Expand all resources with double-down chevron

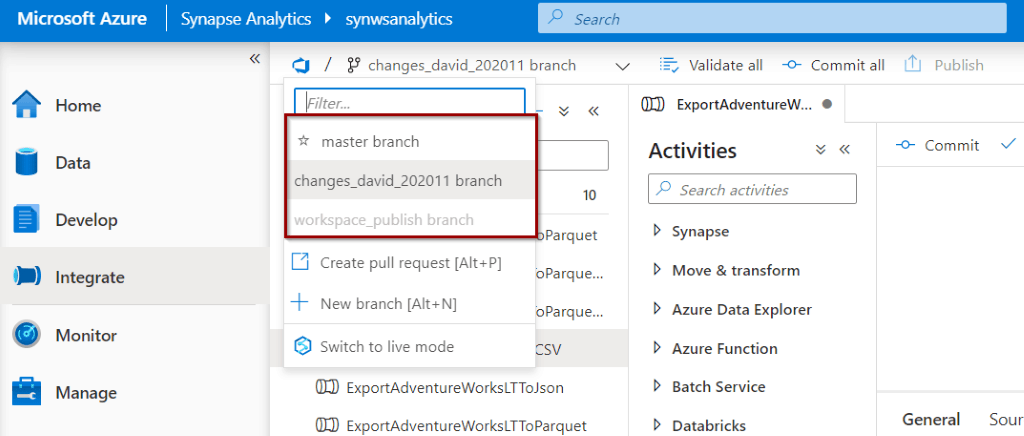pos(565,112)
